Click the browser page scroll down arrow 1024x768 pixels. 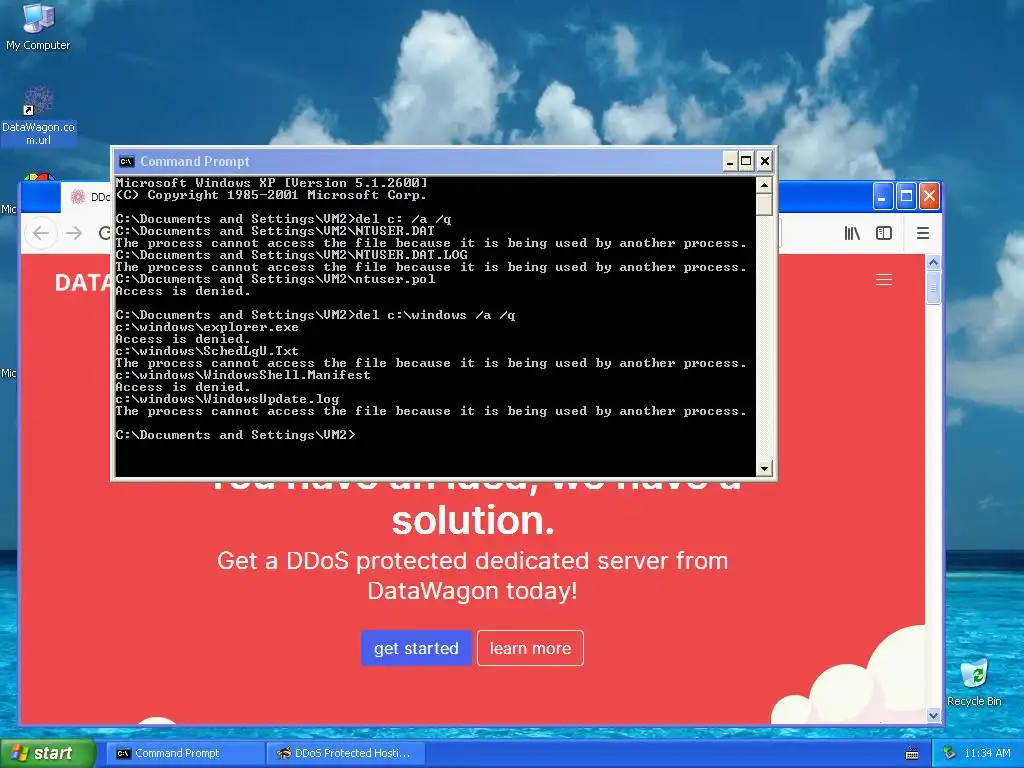pos(933,715)
